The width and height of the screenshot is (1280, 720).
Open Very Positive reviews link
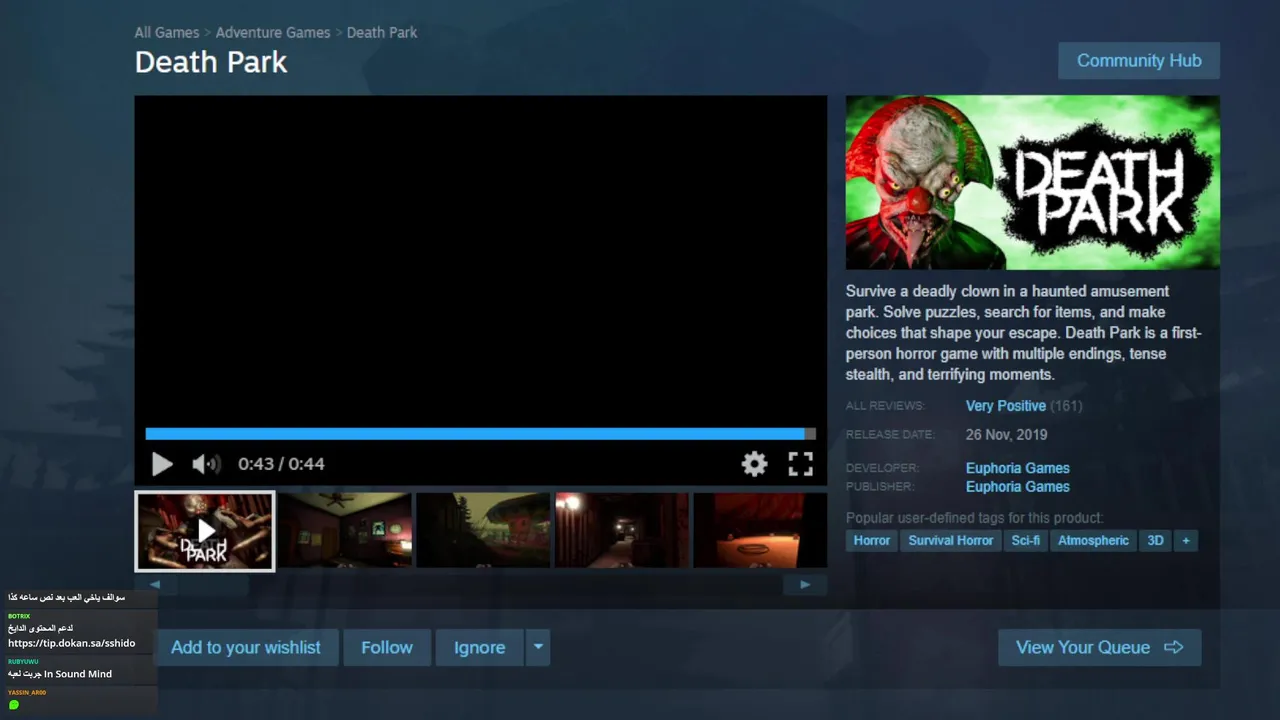coord(1006,406)
